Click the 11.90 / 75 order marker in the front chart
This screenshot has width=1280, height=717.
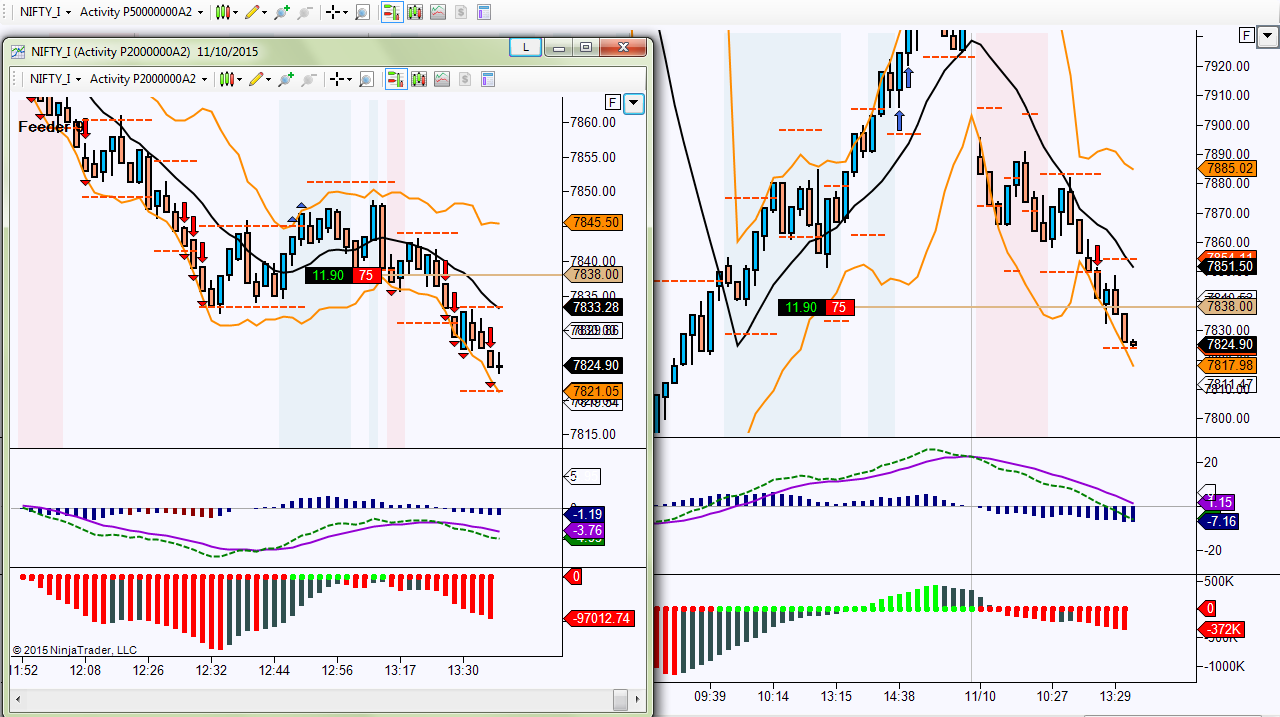(341, 275)
